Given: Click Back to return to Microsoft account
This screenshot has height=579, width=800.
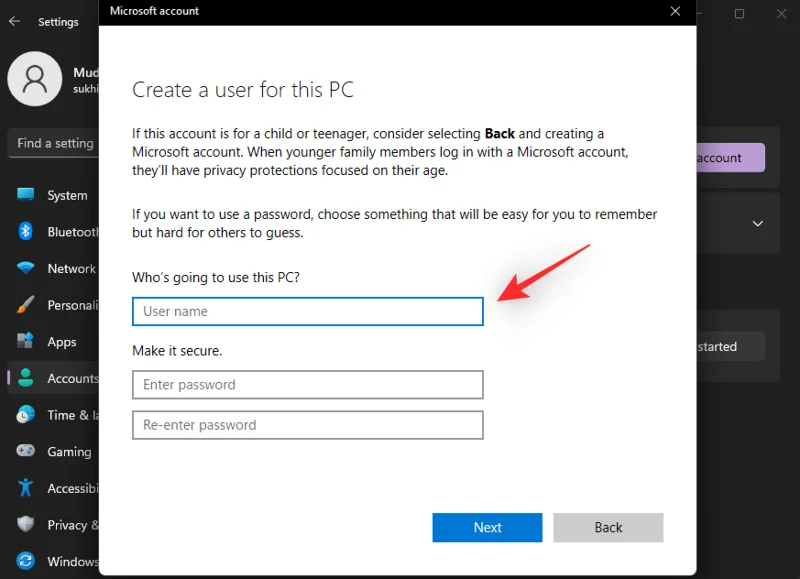Looking at the screenshot, I should pyautogui.click(x=608, y=527).
